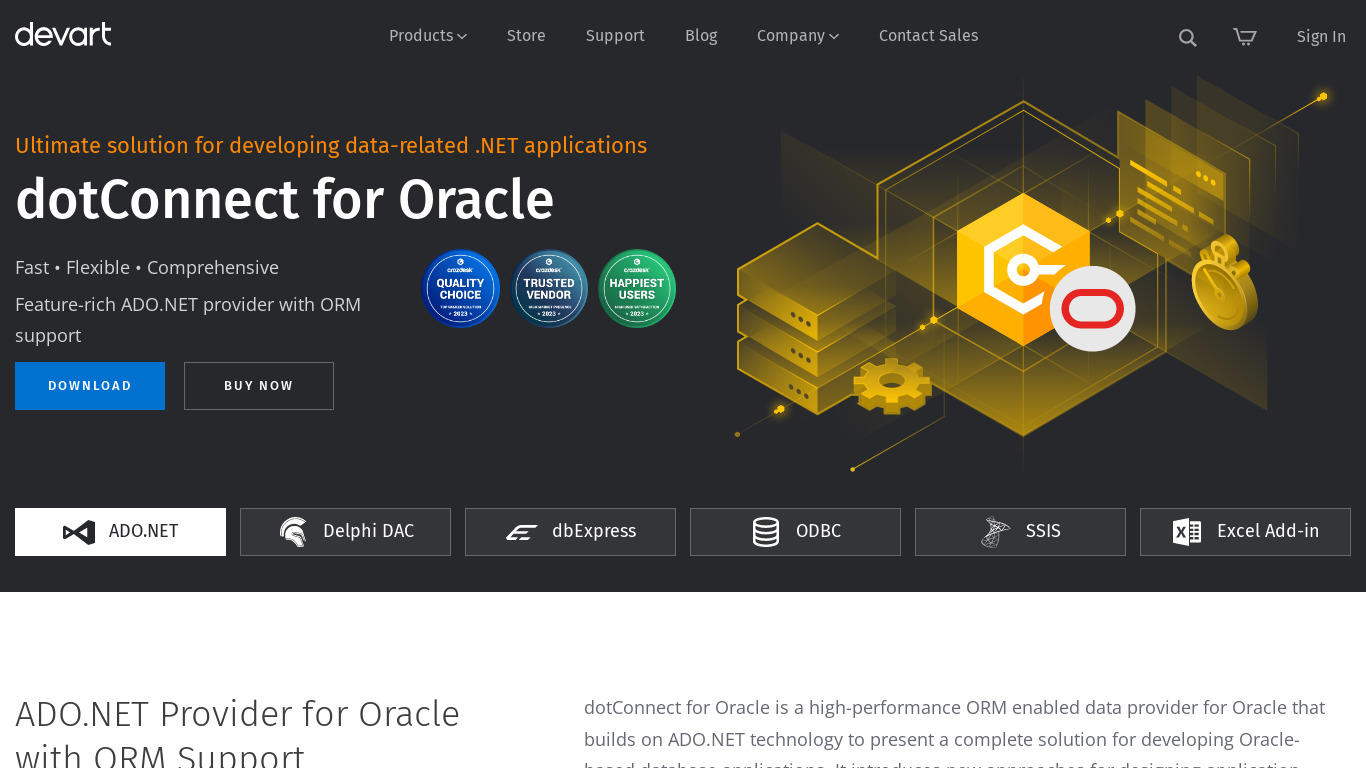Open the shopping cart icon
The height and width of the screenshot is (768, 1366).
point(1244,37)
